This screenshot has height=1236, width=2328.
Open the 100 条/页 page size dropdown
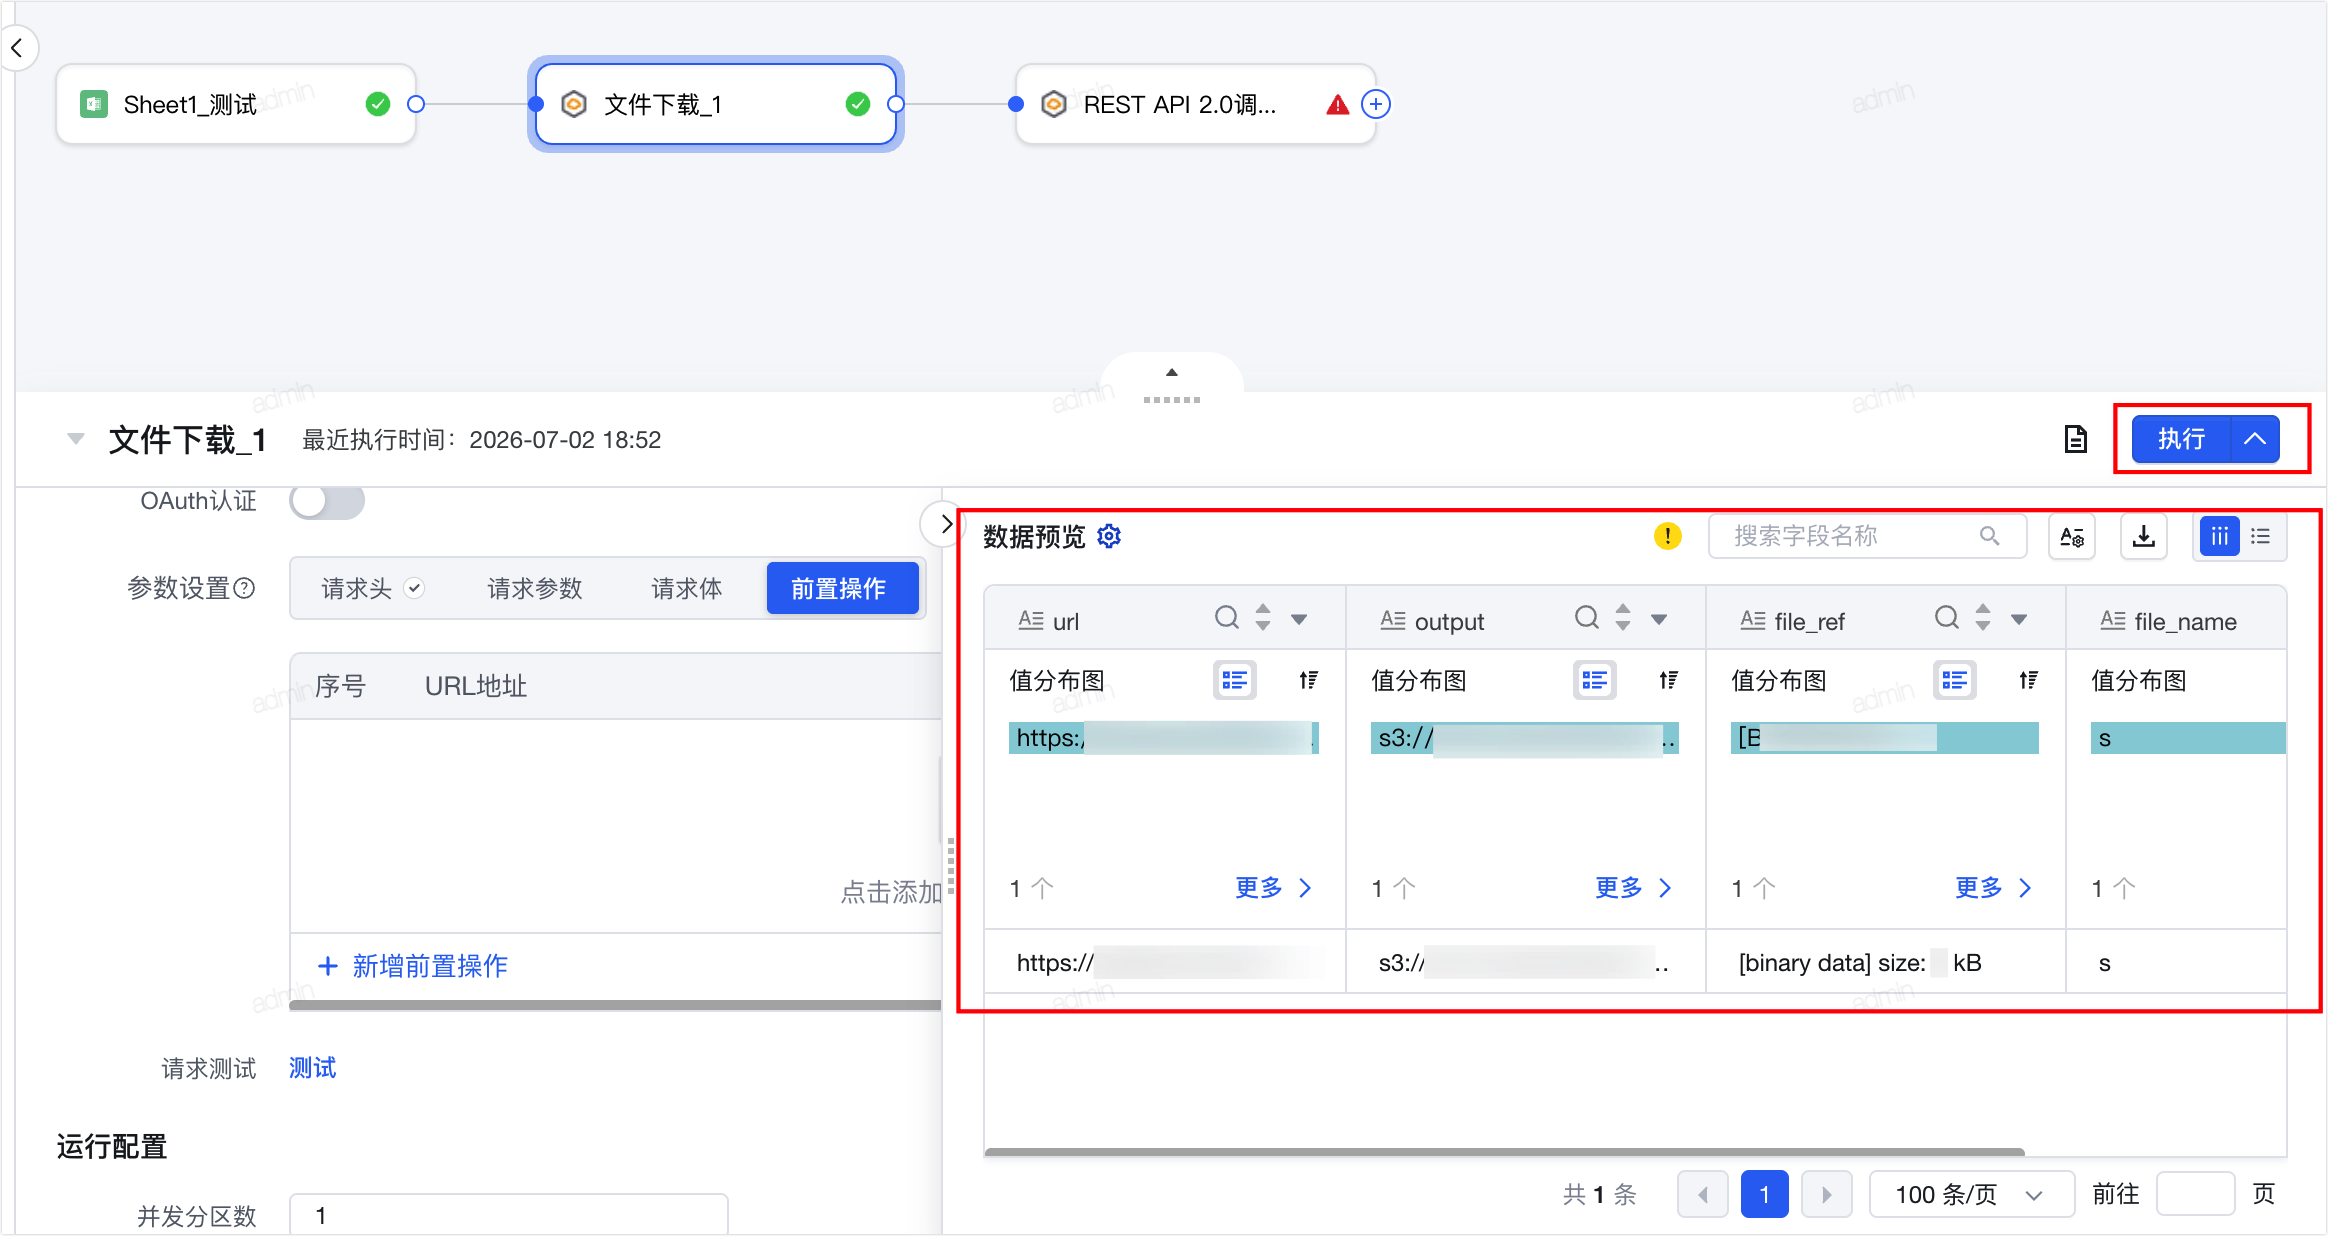(1971, 1194)
